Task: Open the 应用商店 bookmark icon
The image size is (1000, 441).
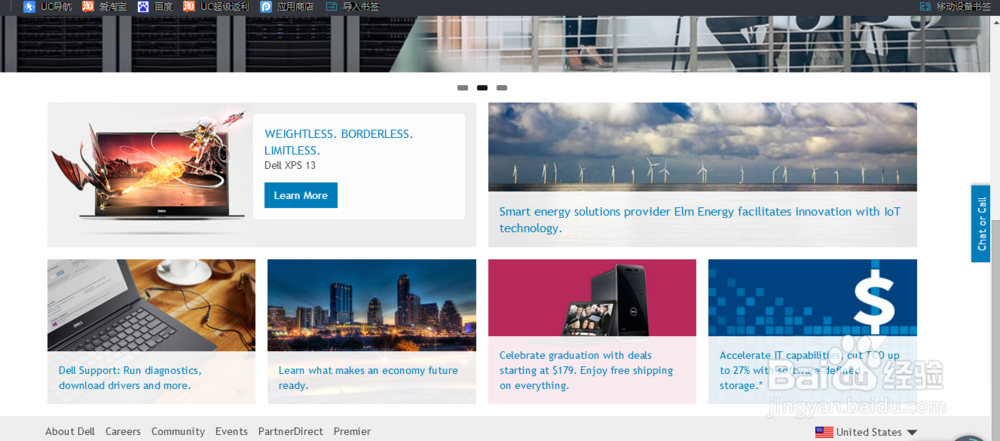Action: pos(266,6)
